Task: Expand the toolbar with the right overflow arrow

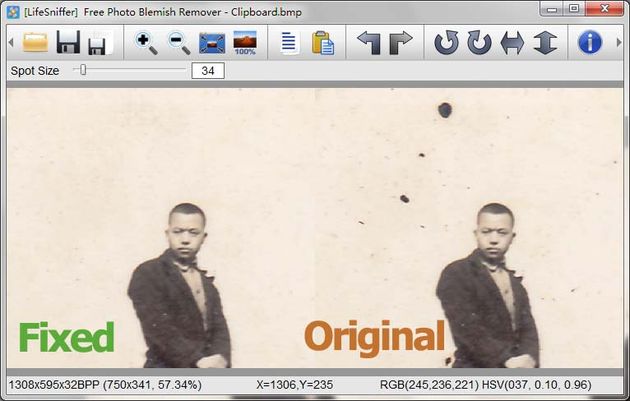Action: 619,42
